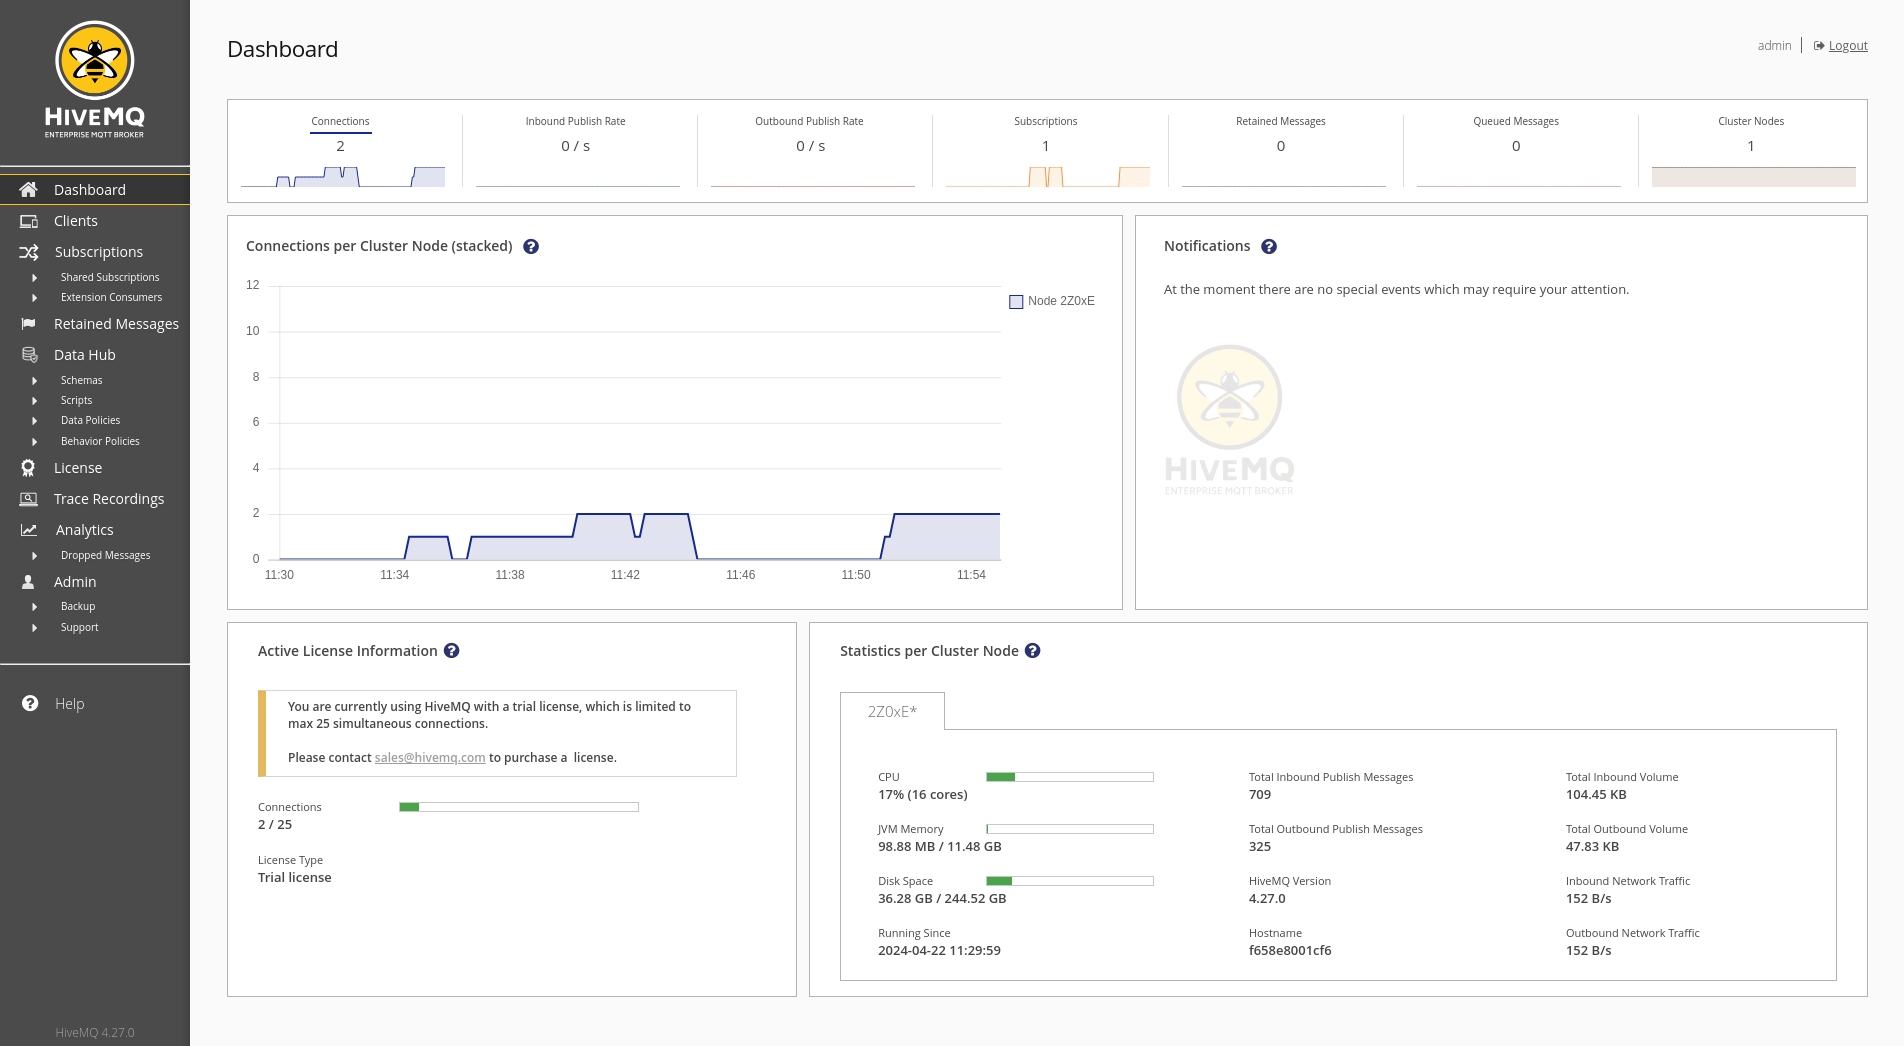1904x1046 pixels.
Task: Expand the Shared Subscriptions arrow
Action: 35,278
